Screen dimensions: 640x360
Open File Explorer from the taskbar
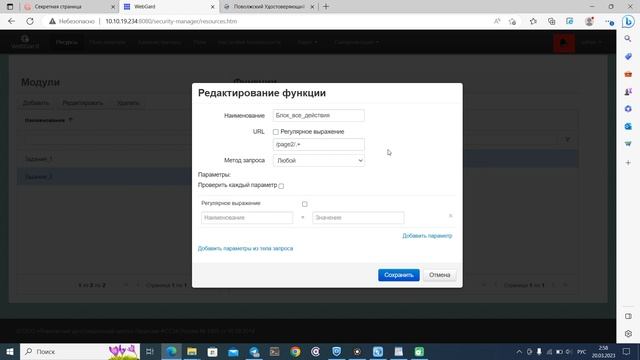(x=192, y=351)
